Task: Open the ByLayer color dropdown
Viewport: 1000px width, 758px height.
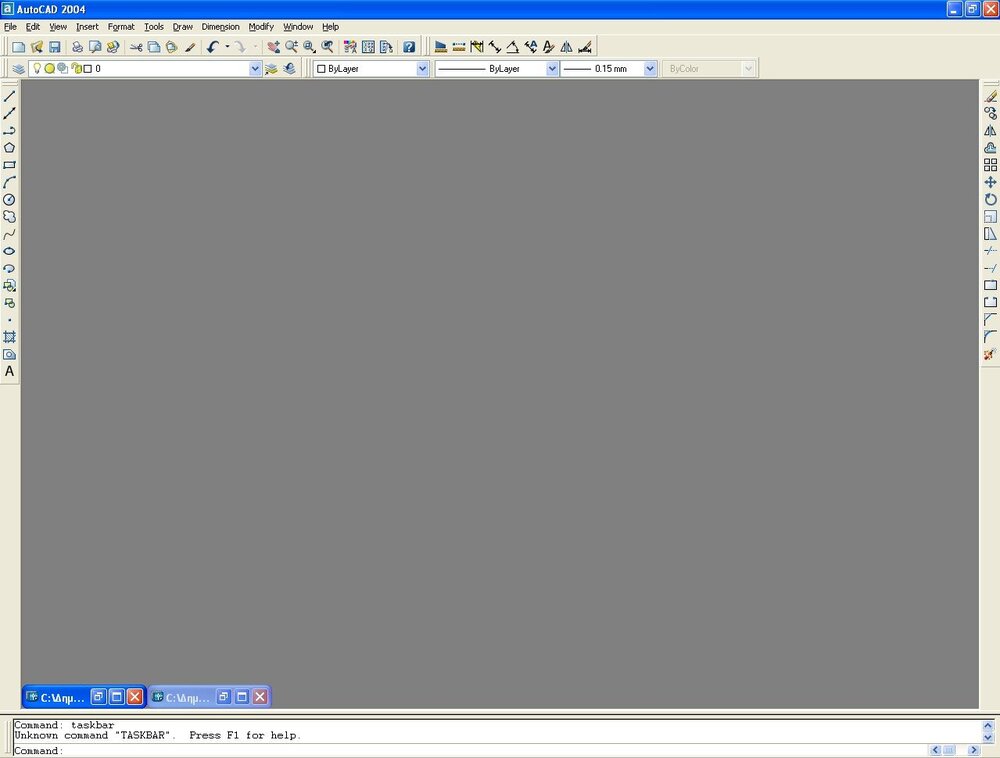Action: coord(422,68)
